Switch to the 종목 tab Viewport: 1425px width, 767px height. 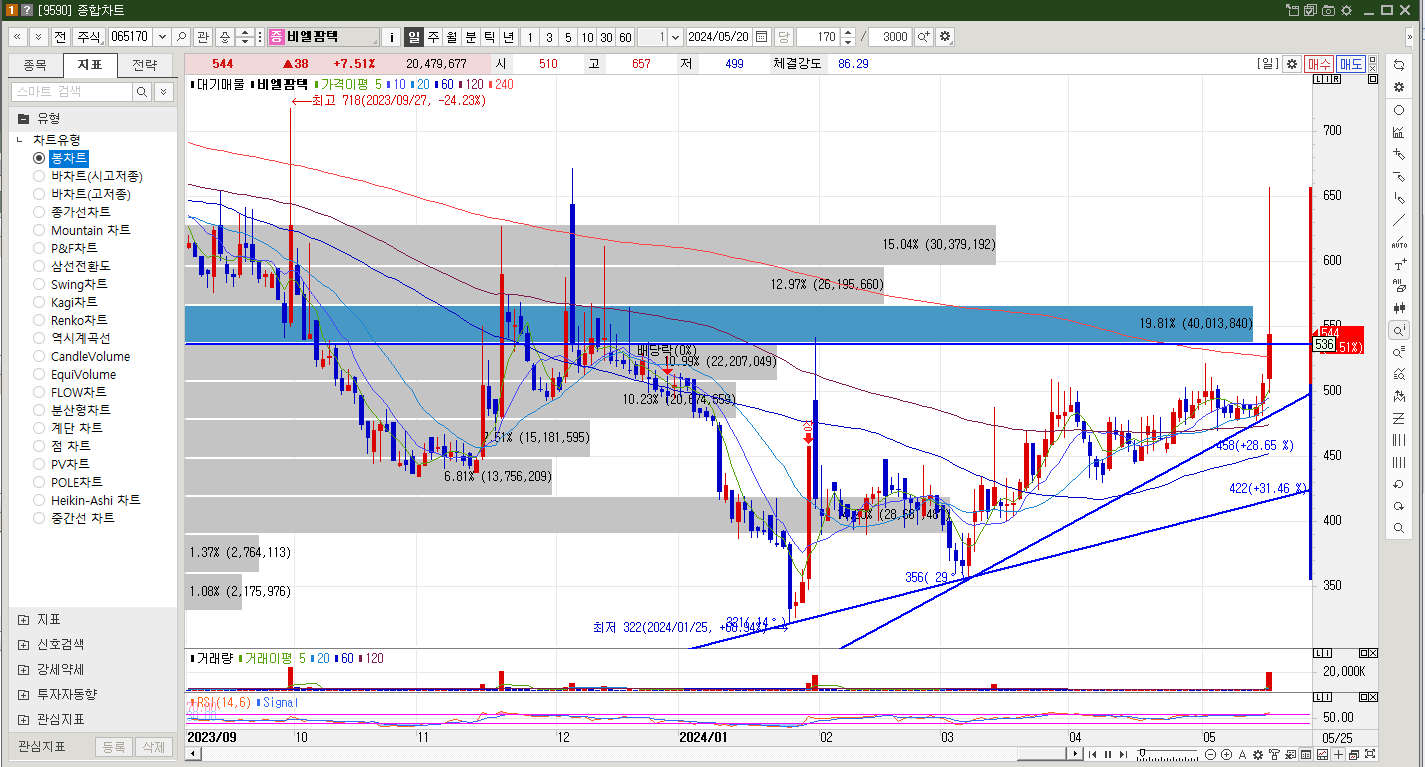point(34,66)
